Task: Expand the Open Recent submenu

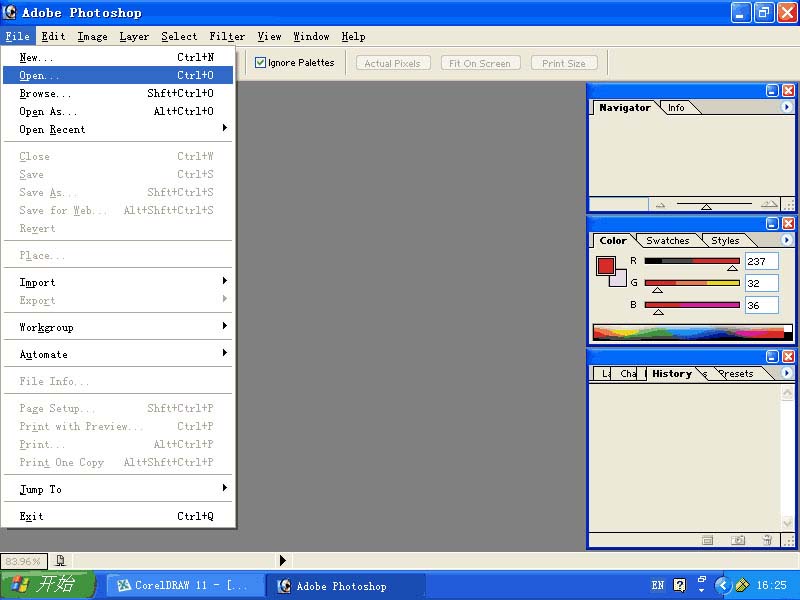Action: pyautogui.click(x=120, y=129)
